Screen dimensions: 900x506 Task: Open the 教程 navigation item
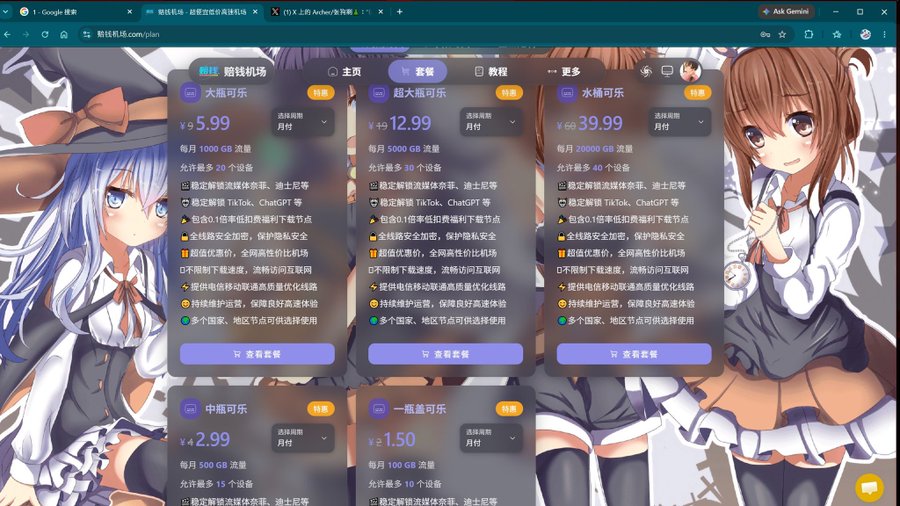pyautogui.click(x=491, y=72)
